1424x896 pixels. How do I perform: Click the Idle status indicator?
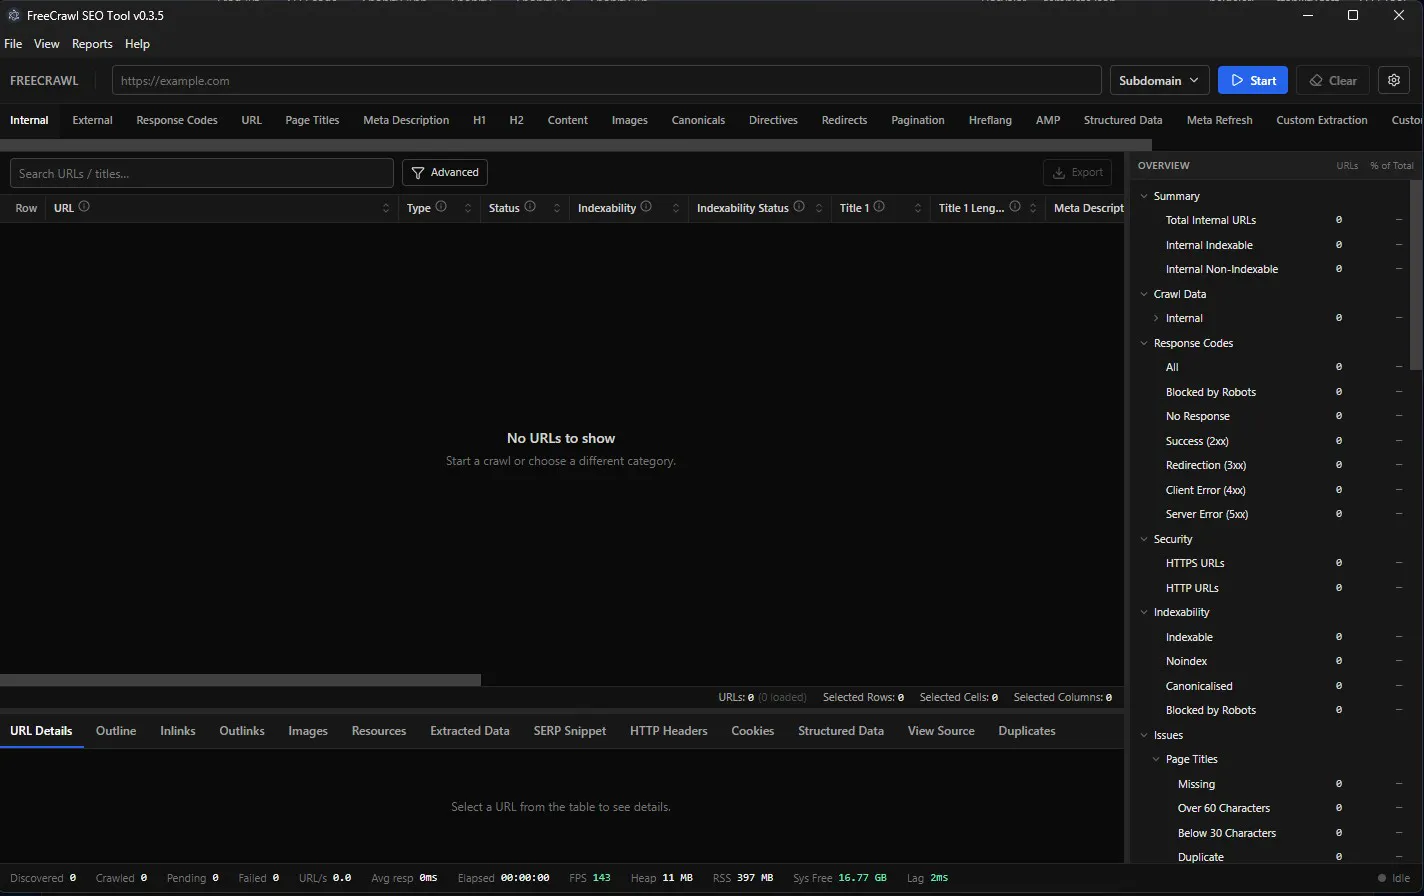(x=1393, y=878)
